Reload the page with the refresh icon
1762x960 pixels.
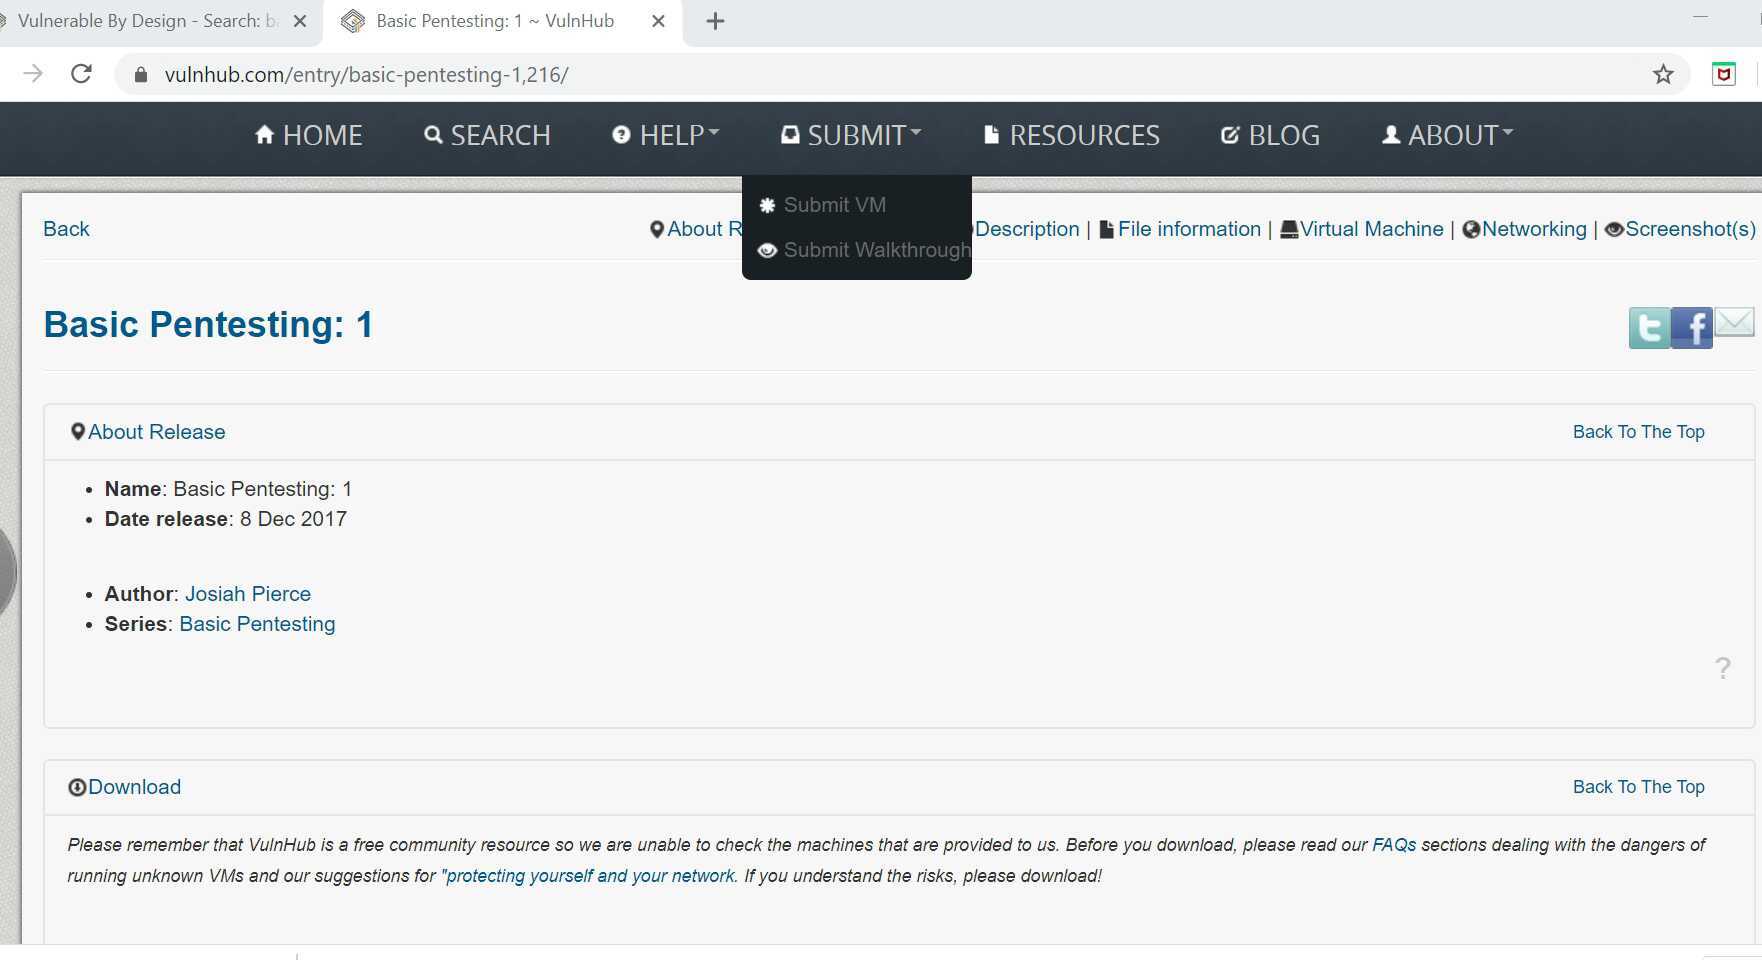(81, 73)
